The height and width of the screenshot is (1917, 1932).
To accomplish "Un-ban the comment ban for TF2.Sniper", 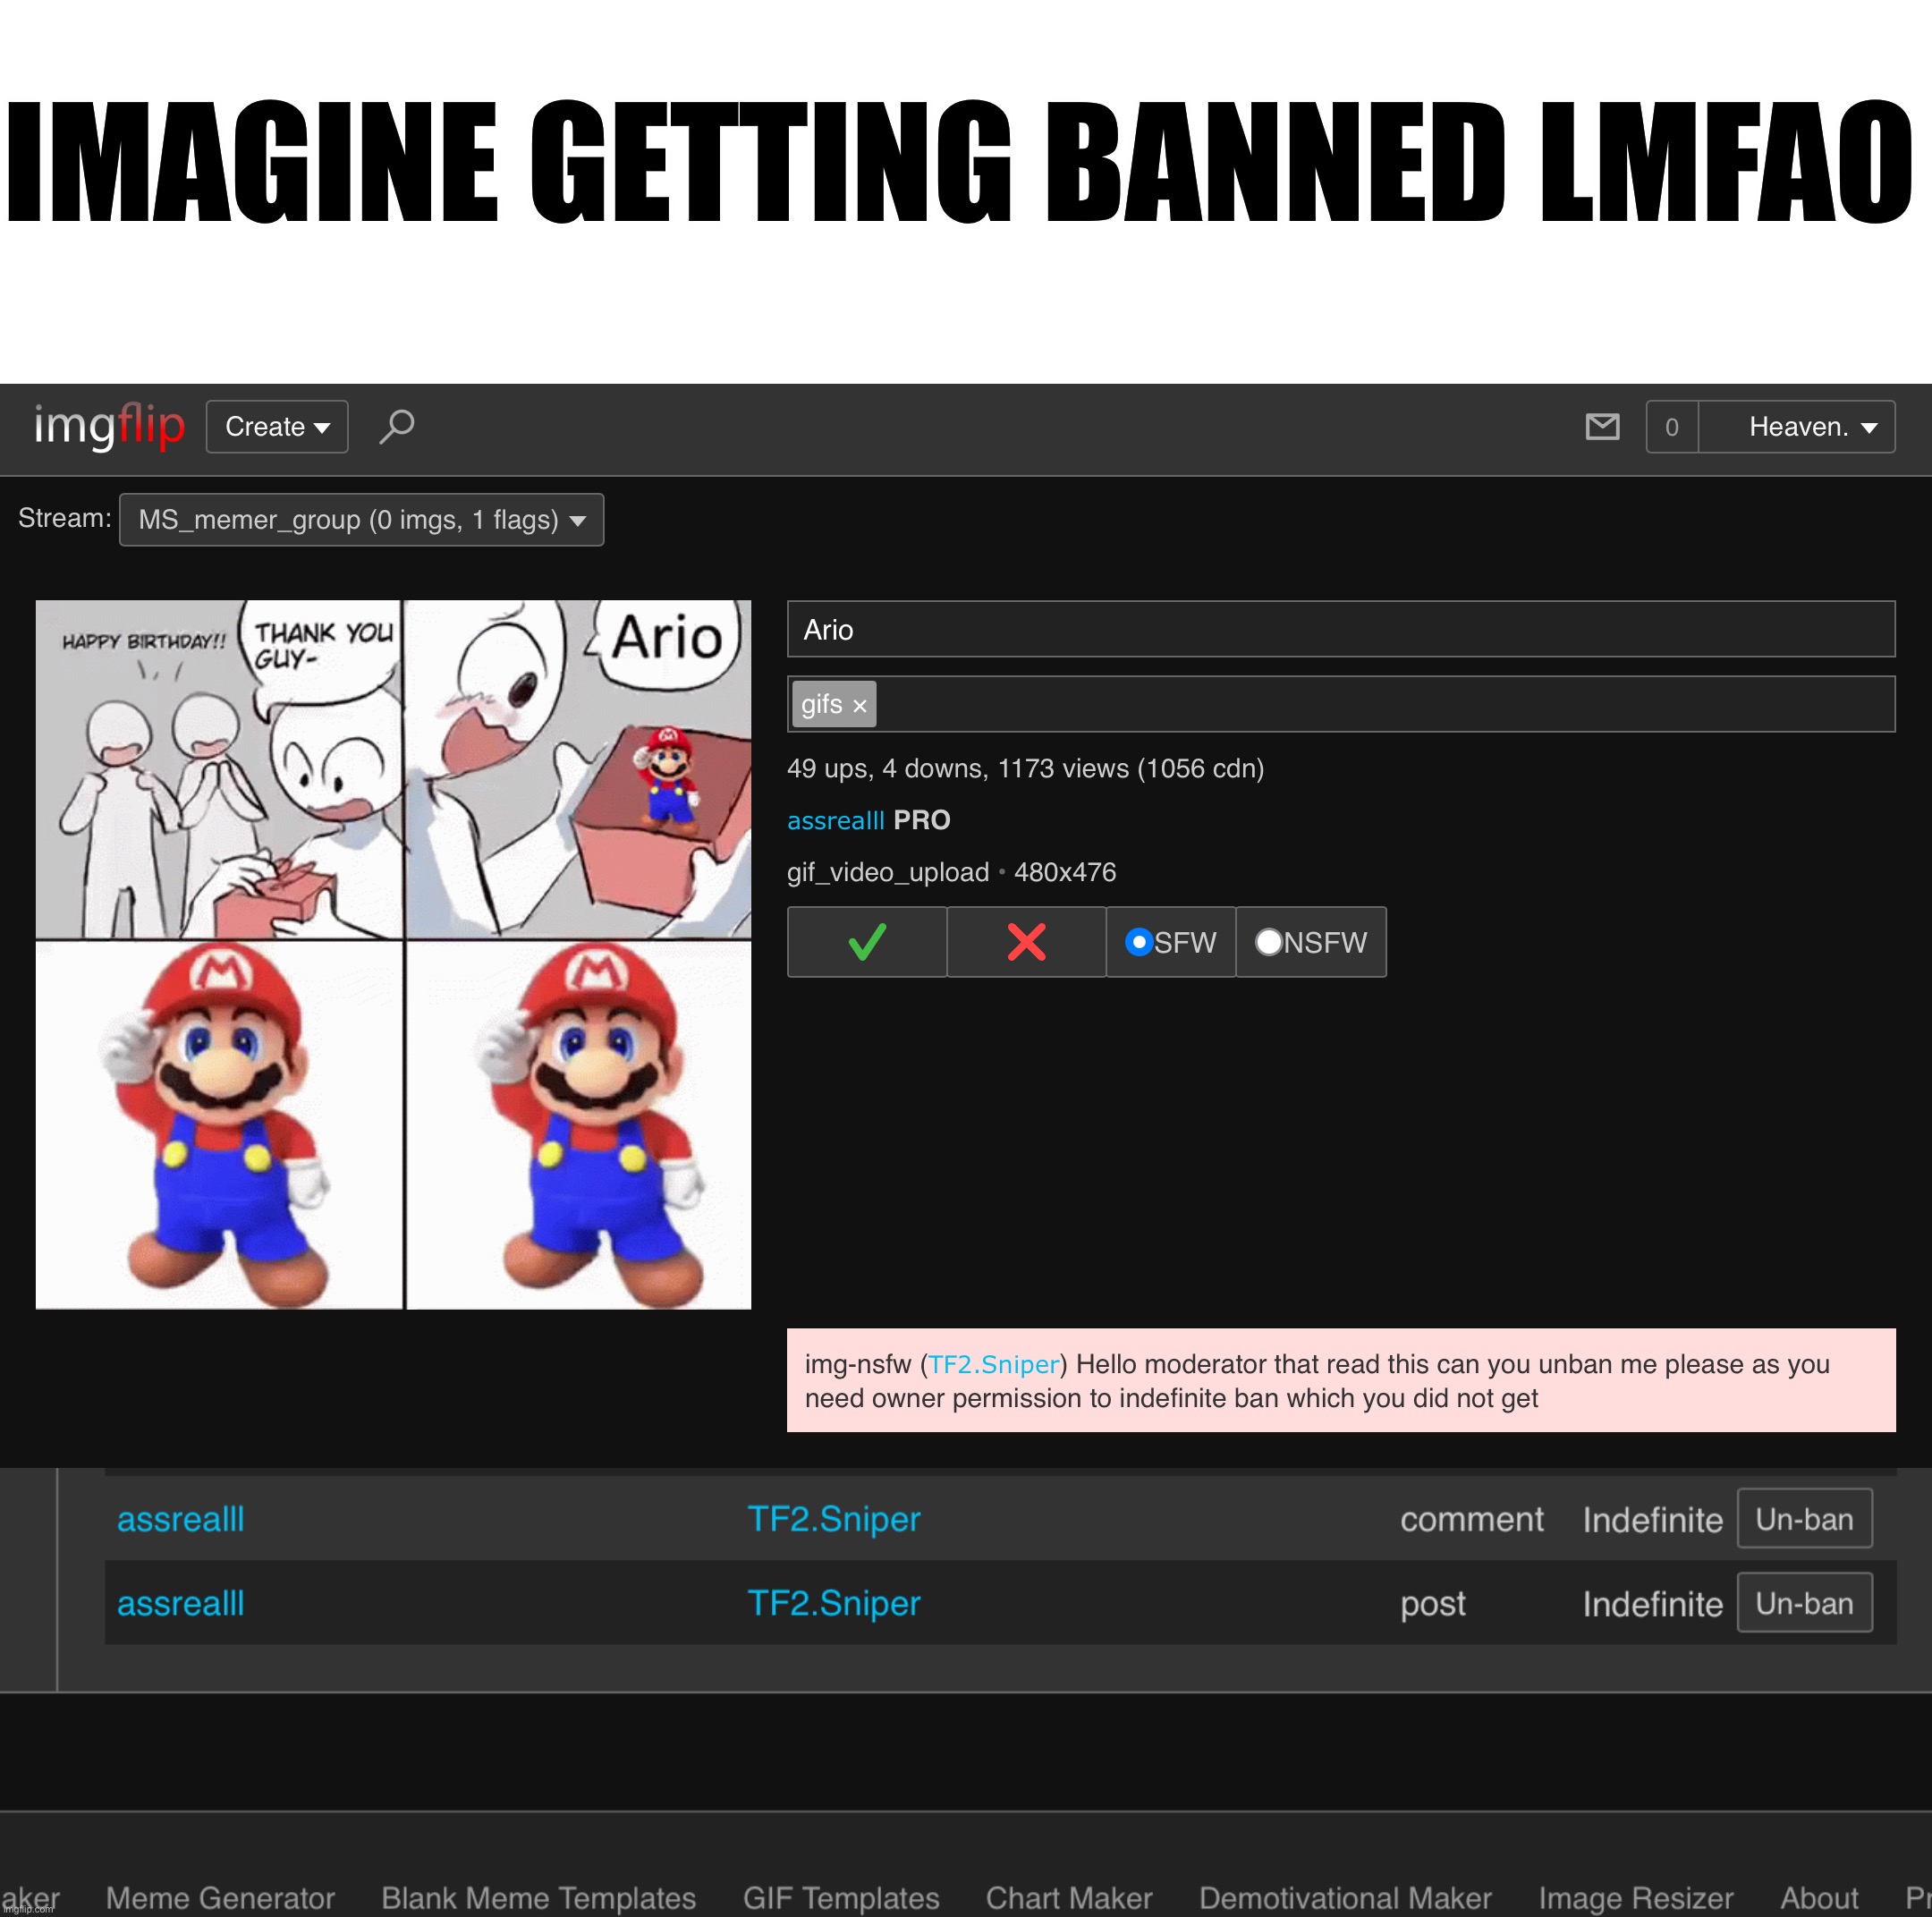I will (1804, 1519).
